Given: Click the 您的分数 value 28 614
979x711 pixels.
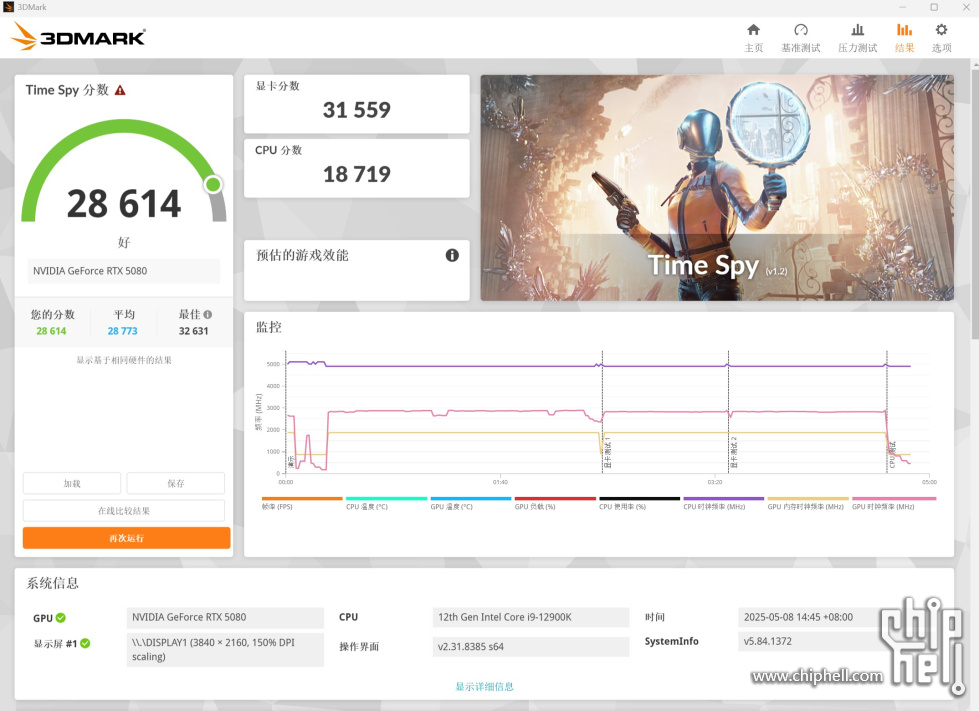Looking at the screenshot, I should coord(51,331).
